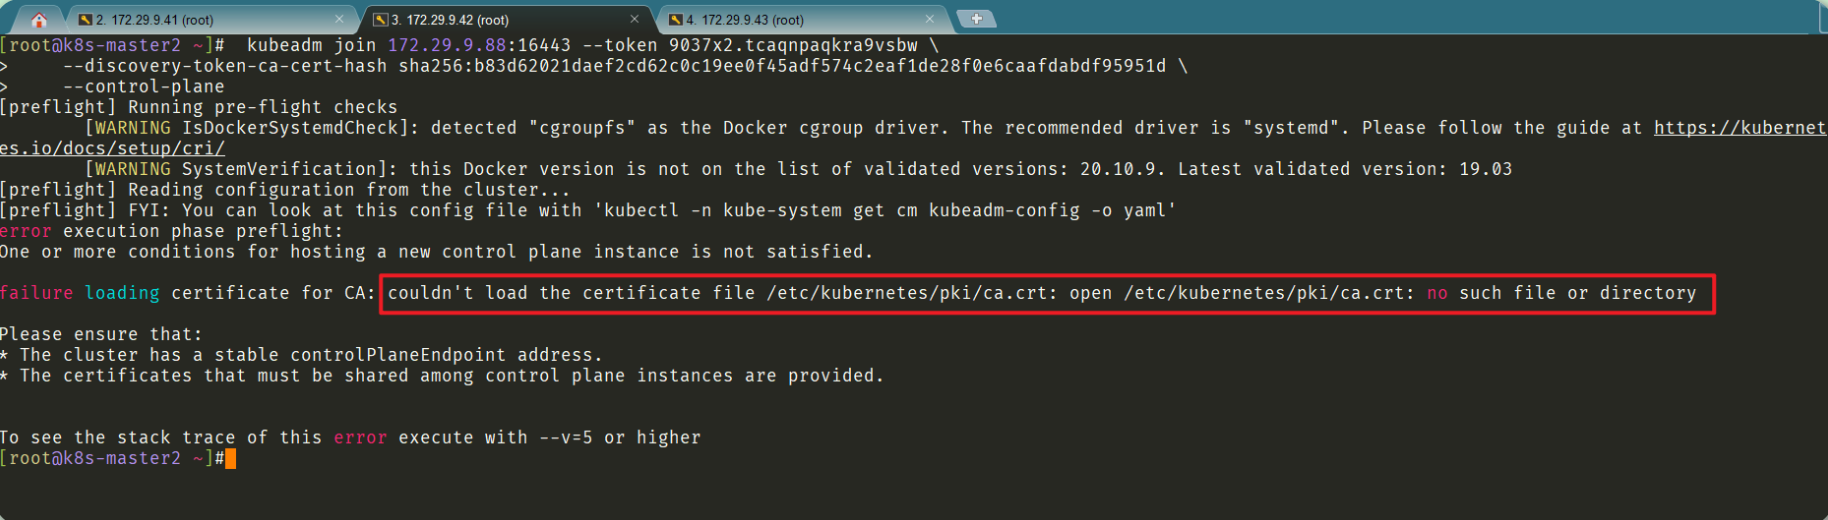Switch to the 4. 172.29.9.43 (root) tab
The image size is (1828, 520).
(x=802, y=19)
